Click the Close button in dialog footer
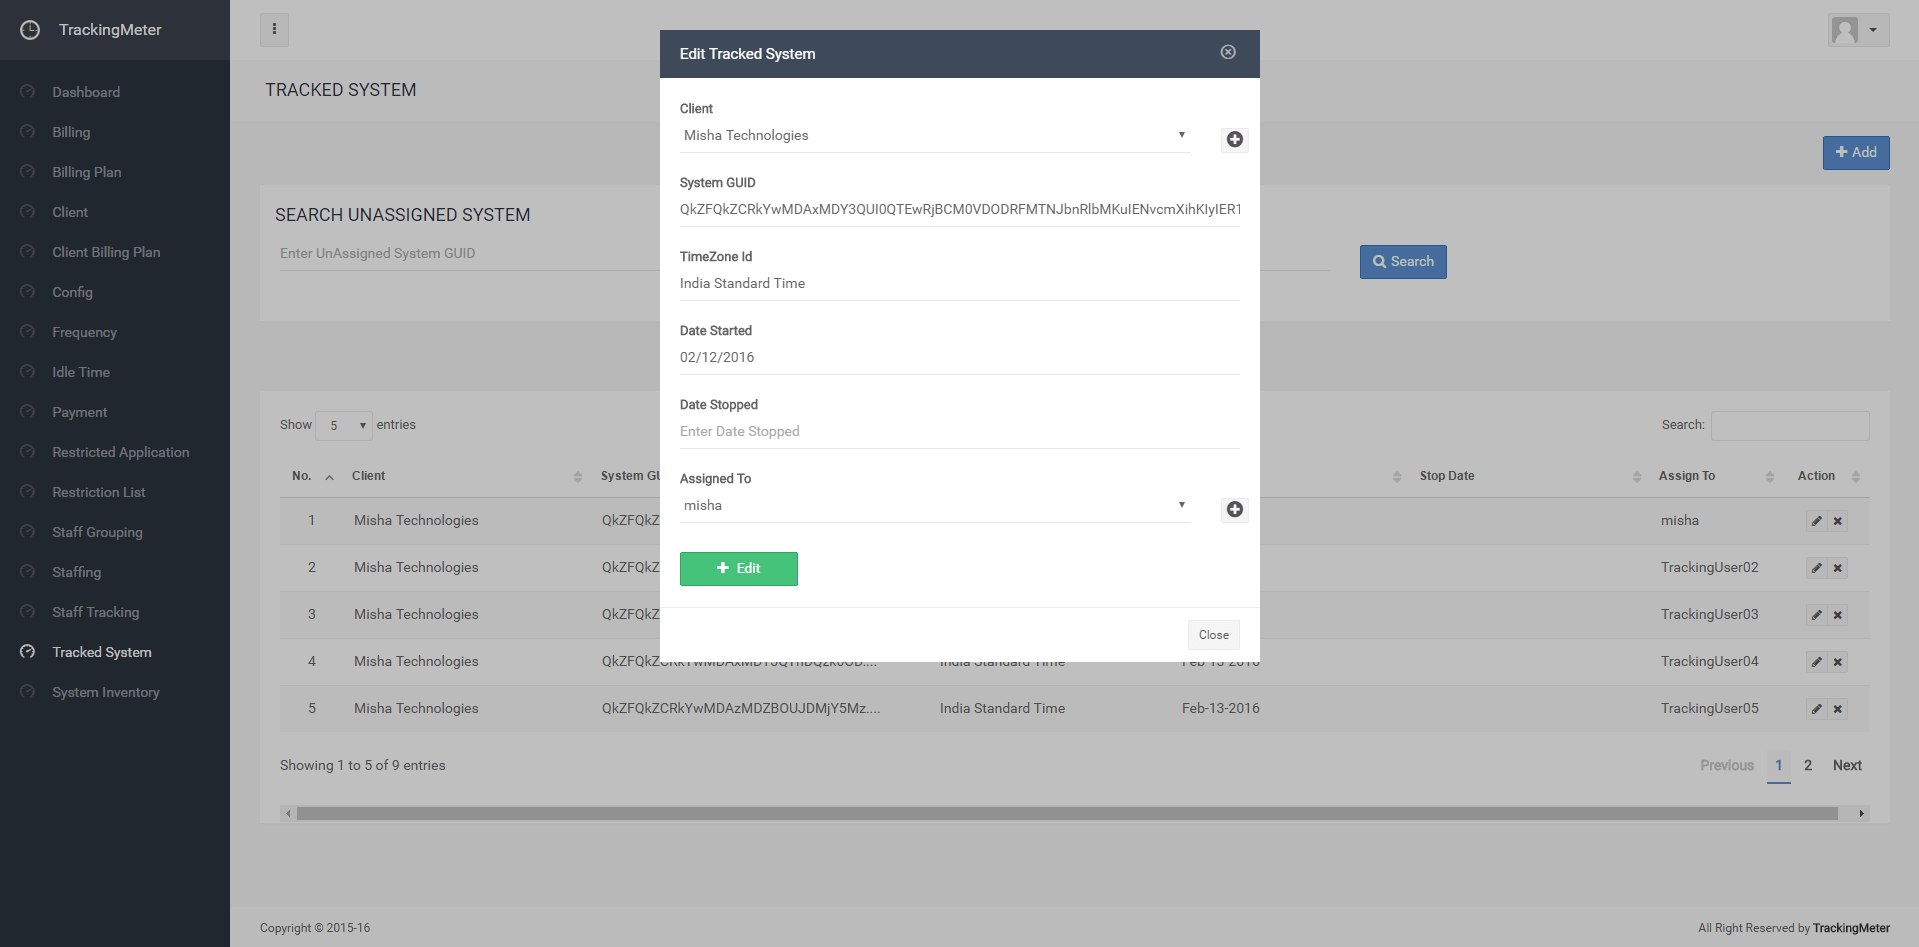Screen dimensions: 1919x947 [1213, 635]
